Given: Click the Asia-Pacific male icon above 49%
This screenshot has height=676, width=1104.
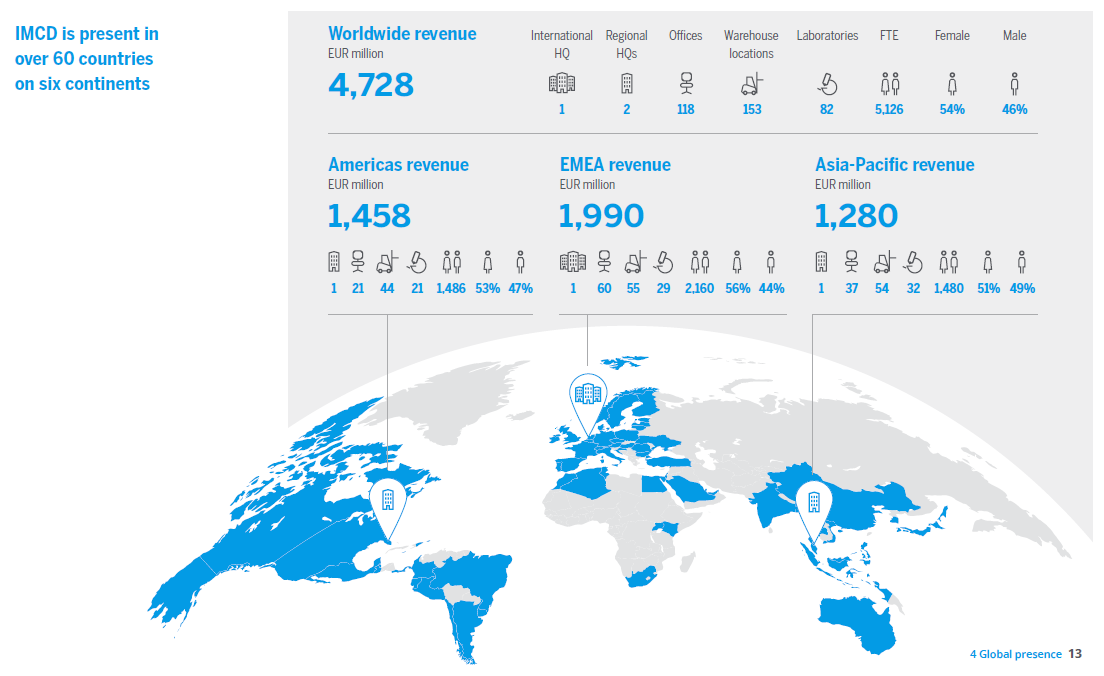Looking at the screenshot, I should pos(1022,262).
